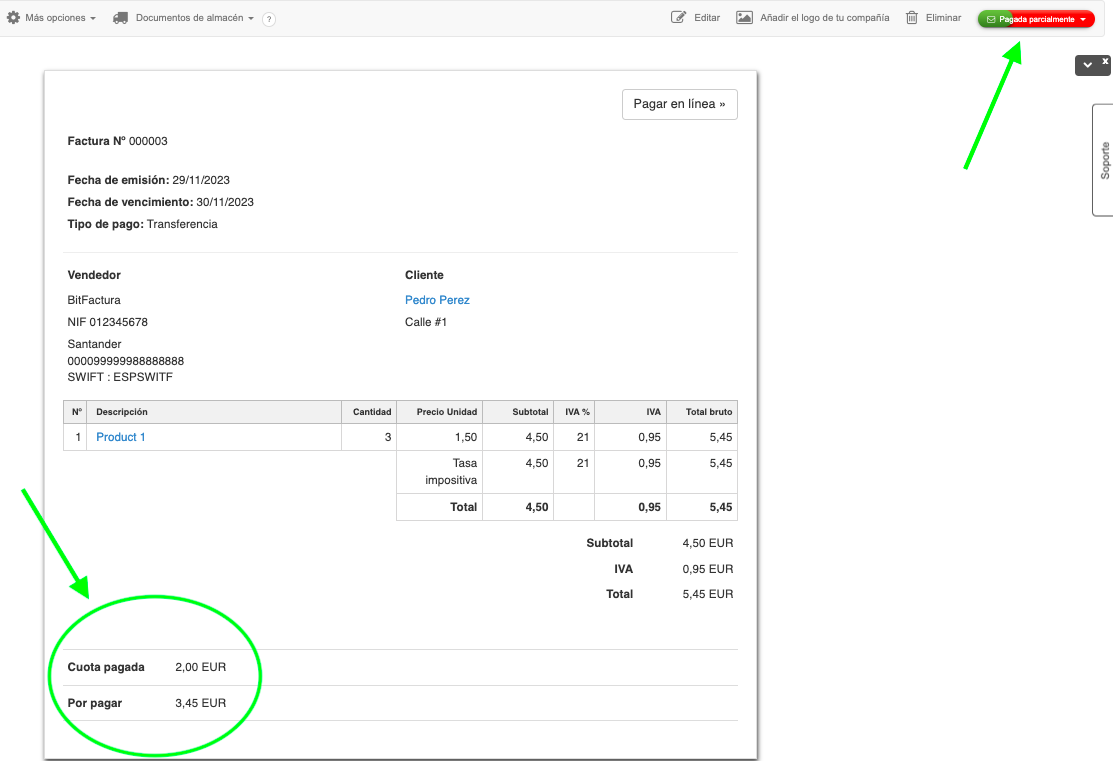Click the truck icon for Documentos de almacén

pyautogui.click(x=121, y=18)
